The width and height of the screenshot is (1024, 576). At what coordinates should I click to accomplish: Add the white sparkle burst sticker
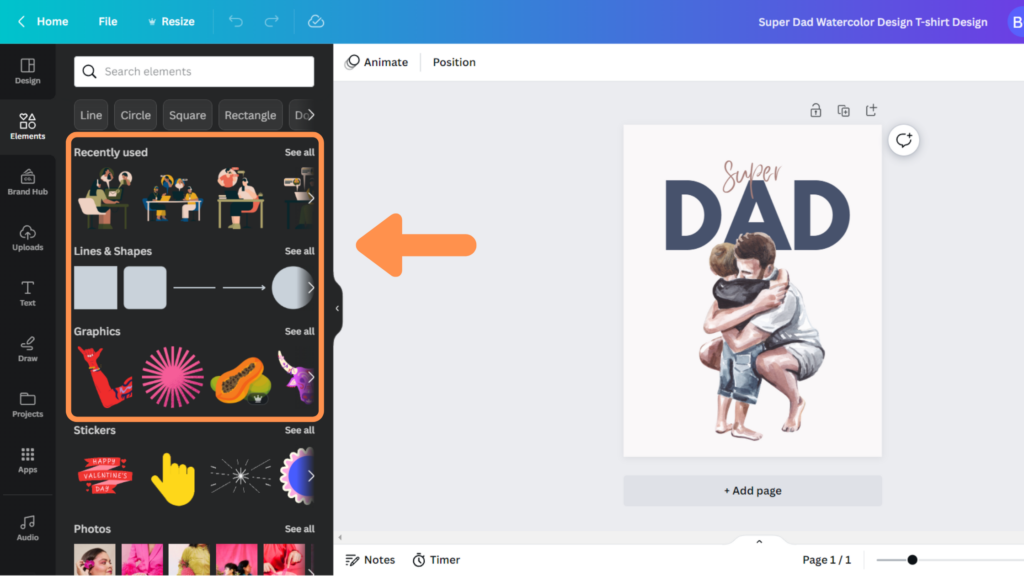[x=240, y=476]
